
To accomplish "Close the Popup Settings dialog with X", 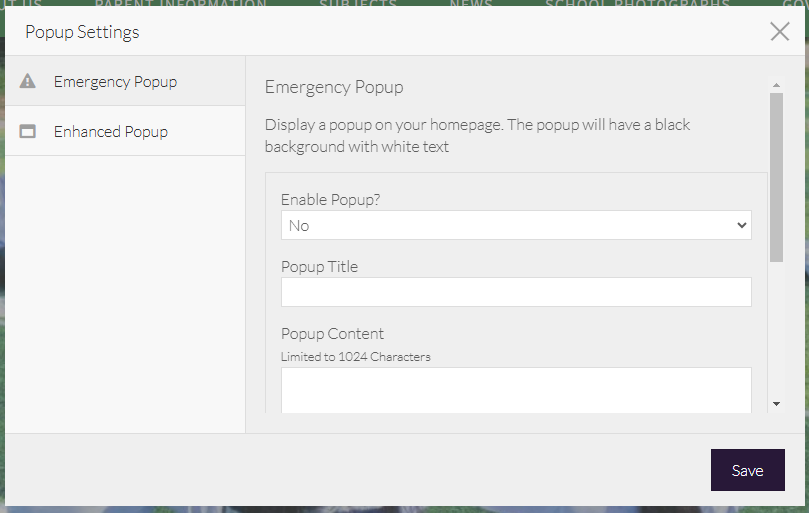I will [x=780, y=31].
